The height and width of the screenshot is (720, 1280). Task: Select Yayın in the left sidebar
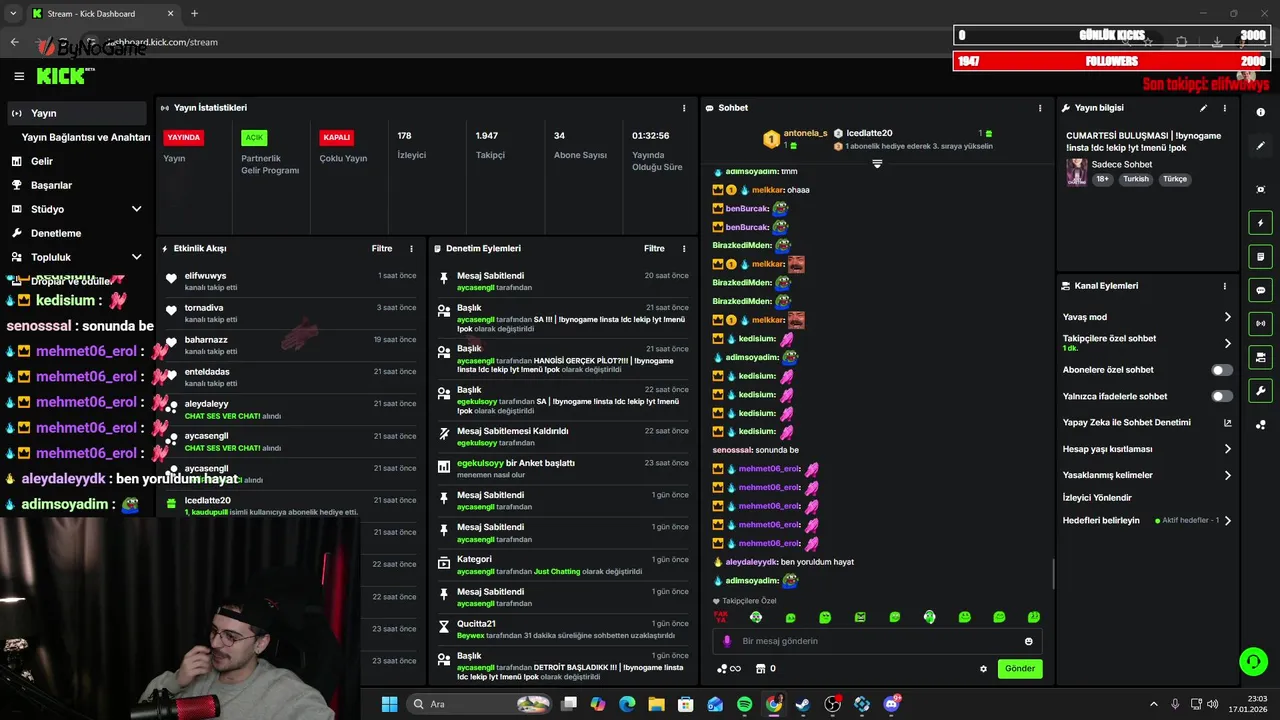[76, 113]
